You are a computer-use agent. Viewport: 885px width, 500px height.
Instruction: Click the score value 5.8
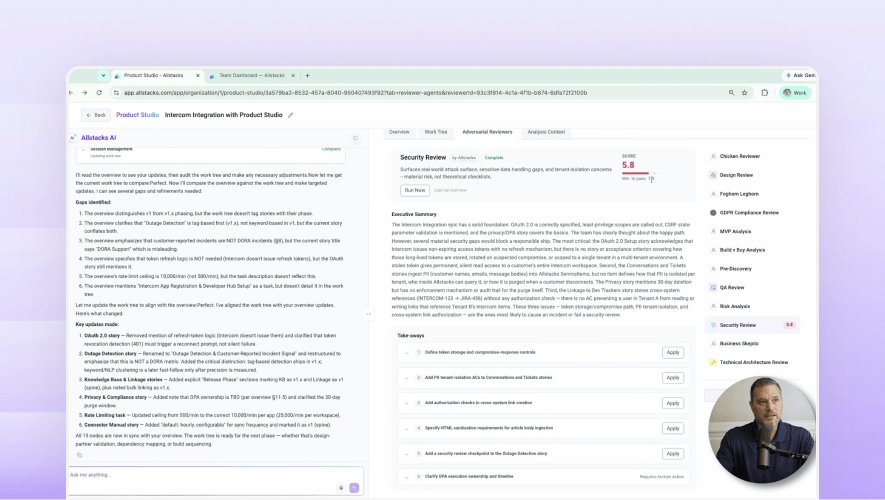pos(628,165)
